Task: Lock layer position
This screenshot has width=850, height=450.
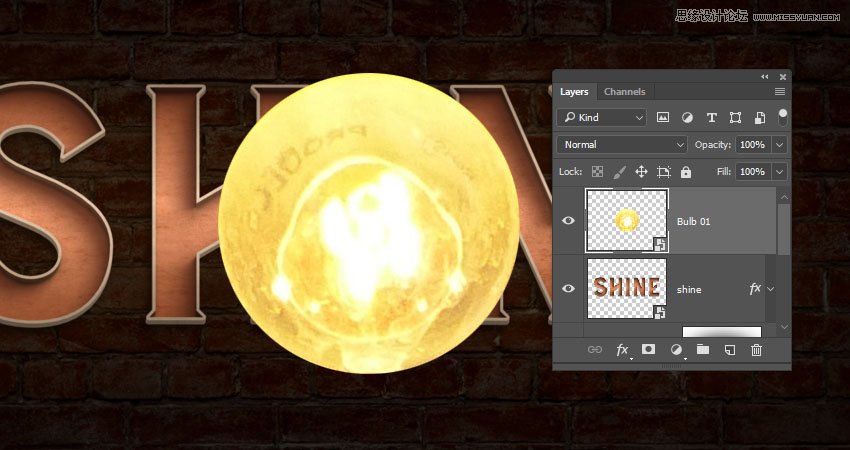Action: click(x=641, y=172)
